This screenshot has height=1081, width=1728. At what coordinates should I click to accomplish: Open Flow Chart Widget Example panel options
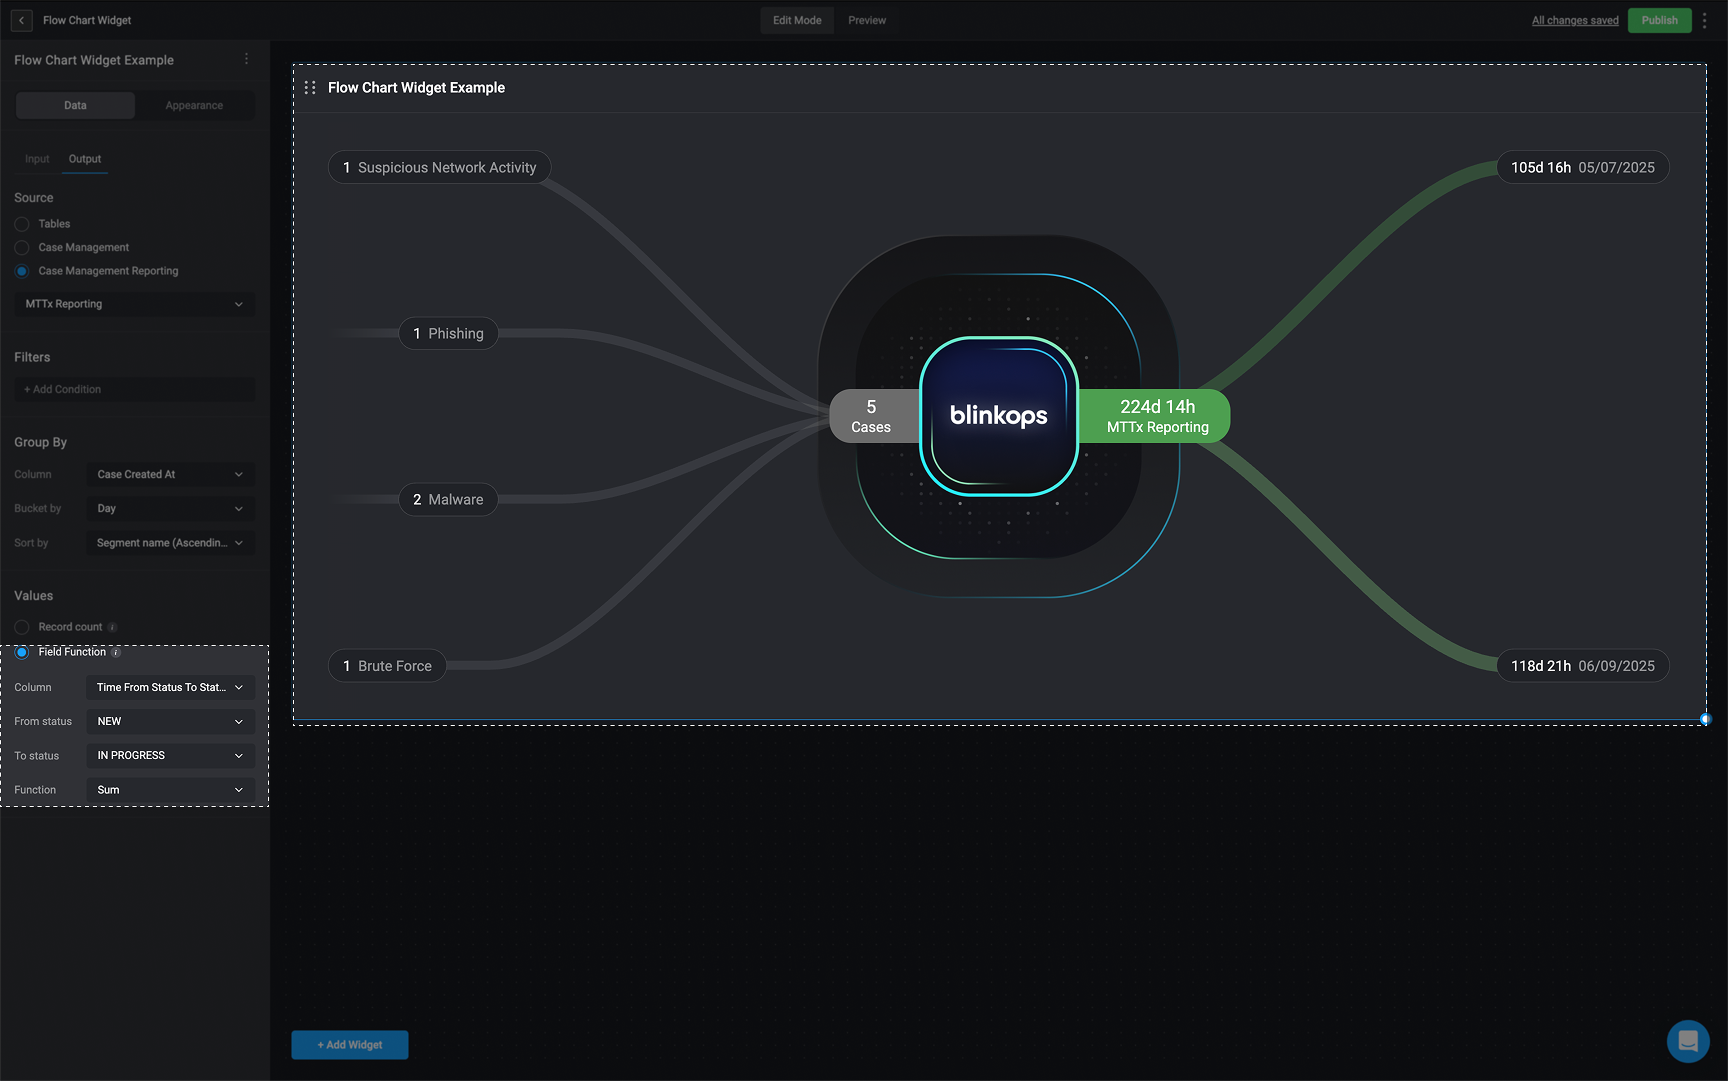246,59
